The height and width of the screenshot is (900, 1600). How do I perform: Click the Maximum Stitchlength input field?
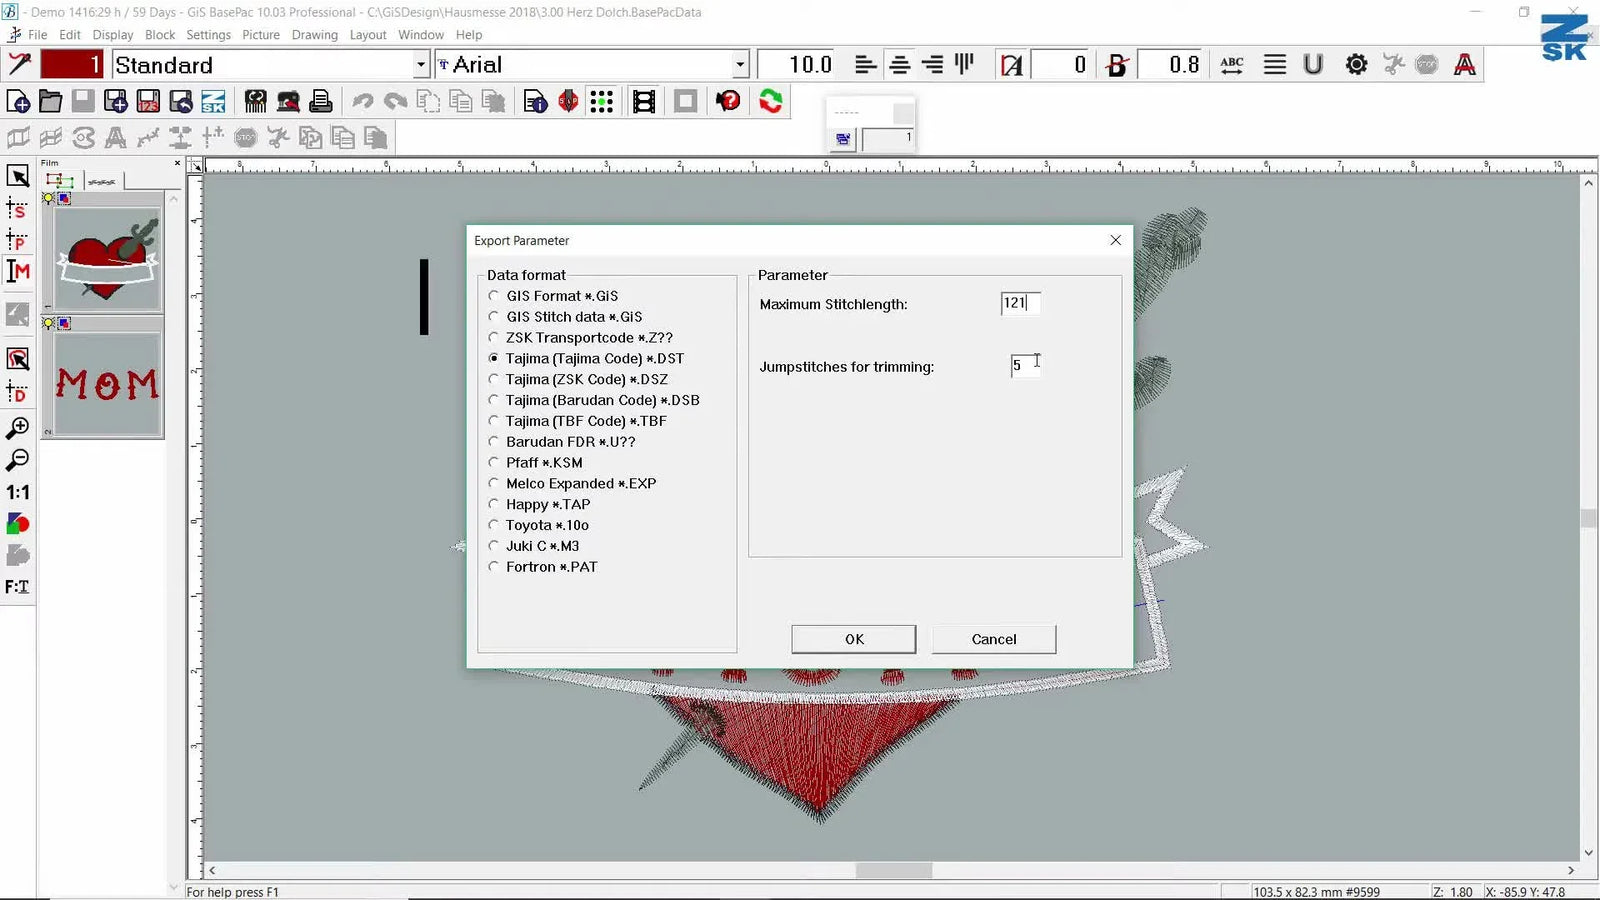click(x=1020, y=303)
